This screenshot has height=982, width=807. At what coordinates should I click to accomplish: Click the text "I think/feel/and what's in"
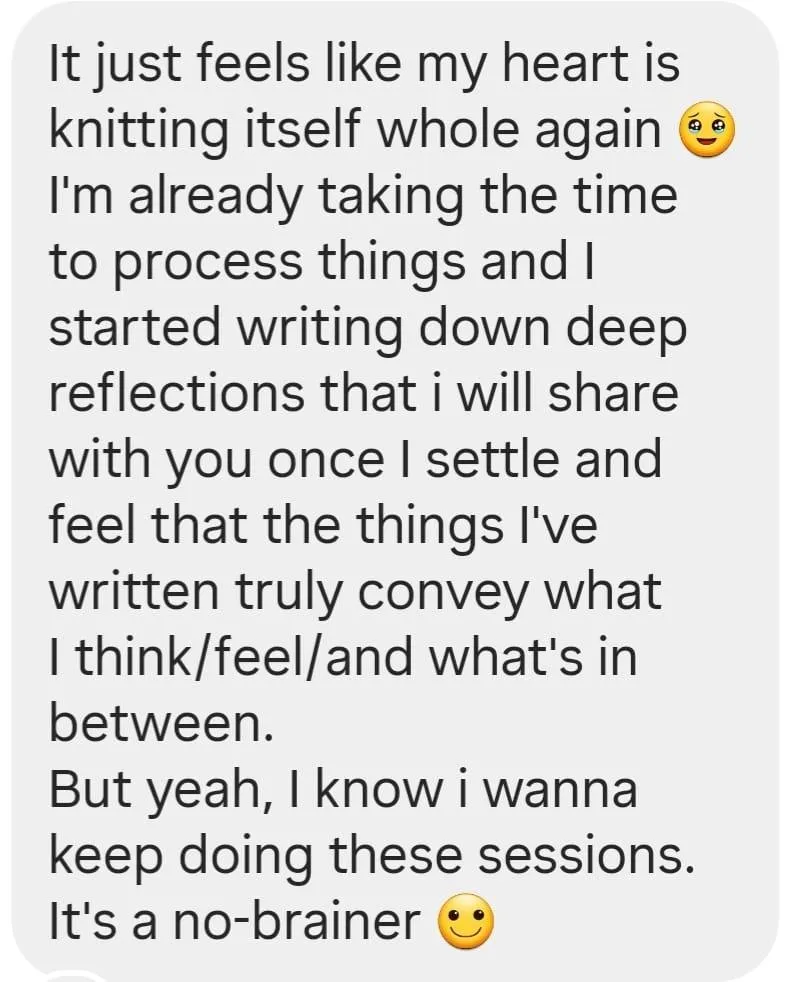pos(343,657)
